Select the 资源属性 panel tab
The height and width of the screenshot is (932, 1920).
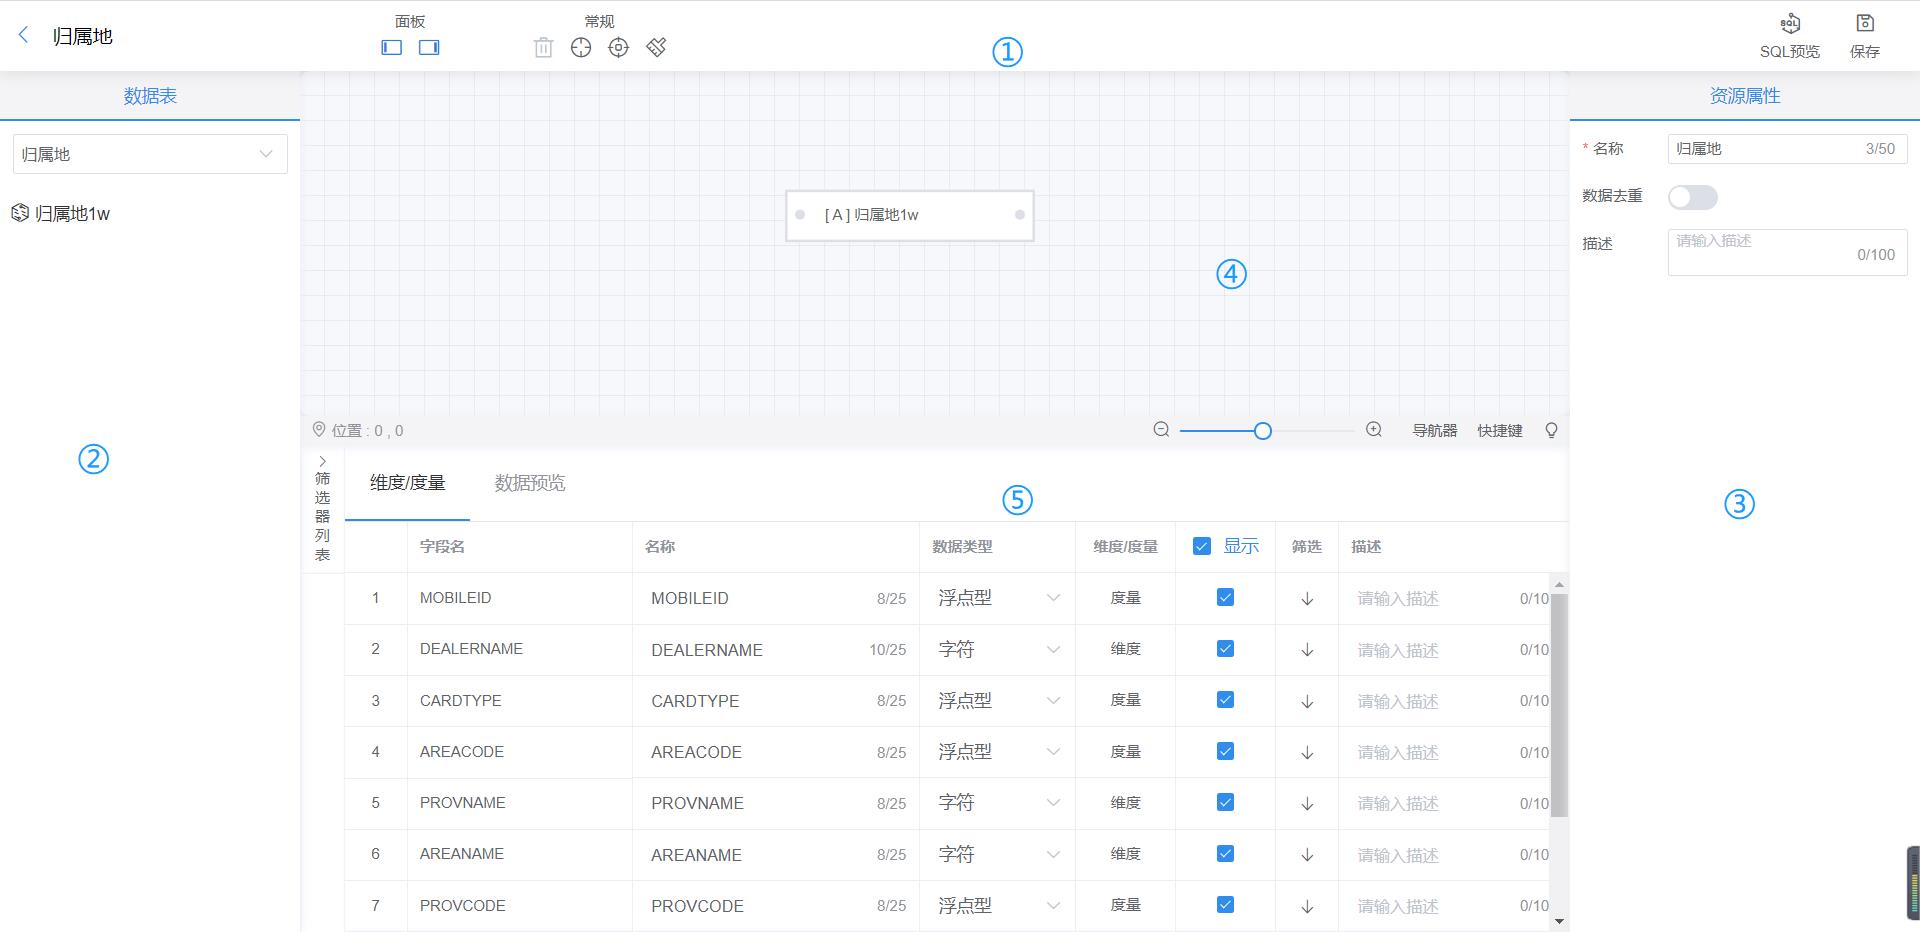point(1745,96)
